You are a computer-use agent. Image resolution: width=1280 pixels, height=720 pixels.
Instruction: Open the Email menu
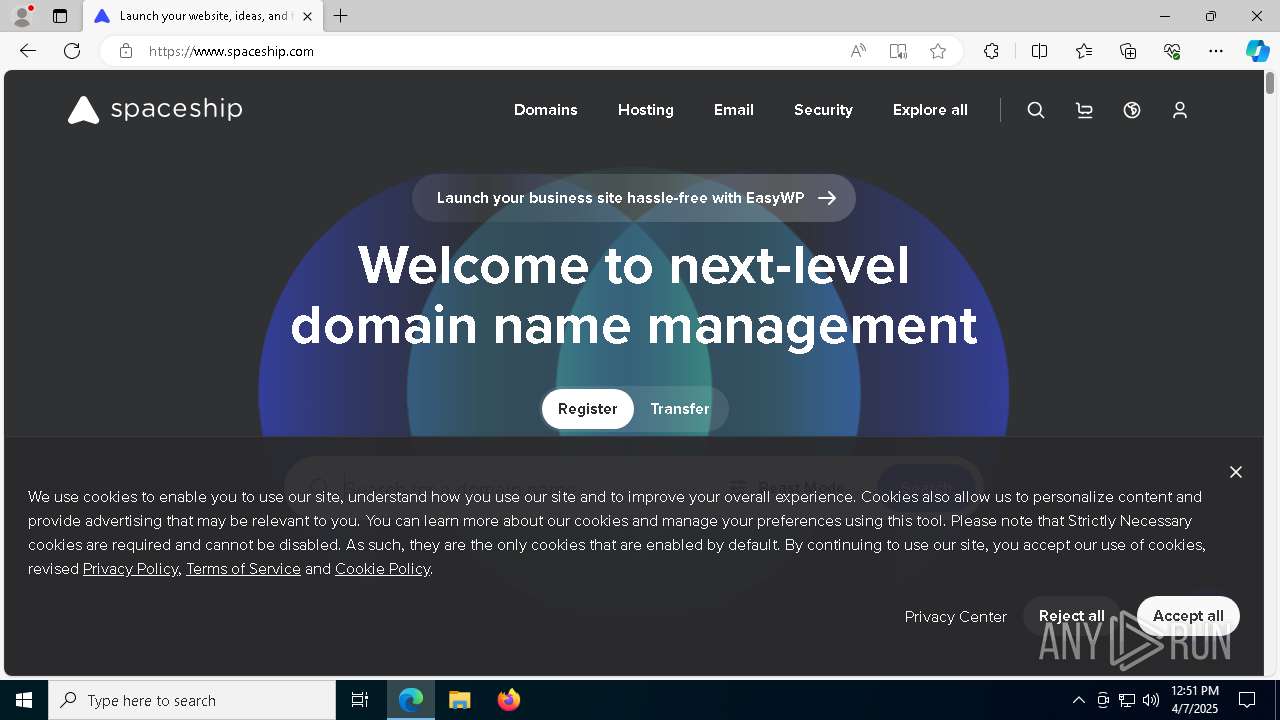pyautogui.click(x=734, y=110)
